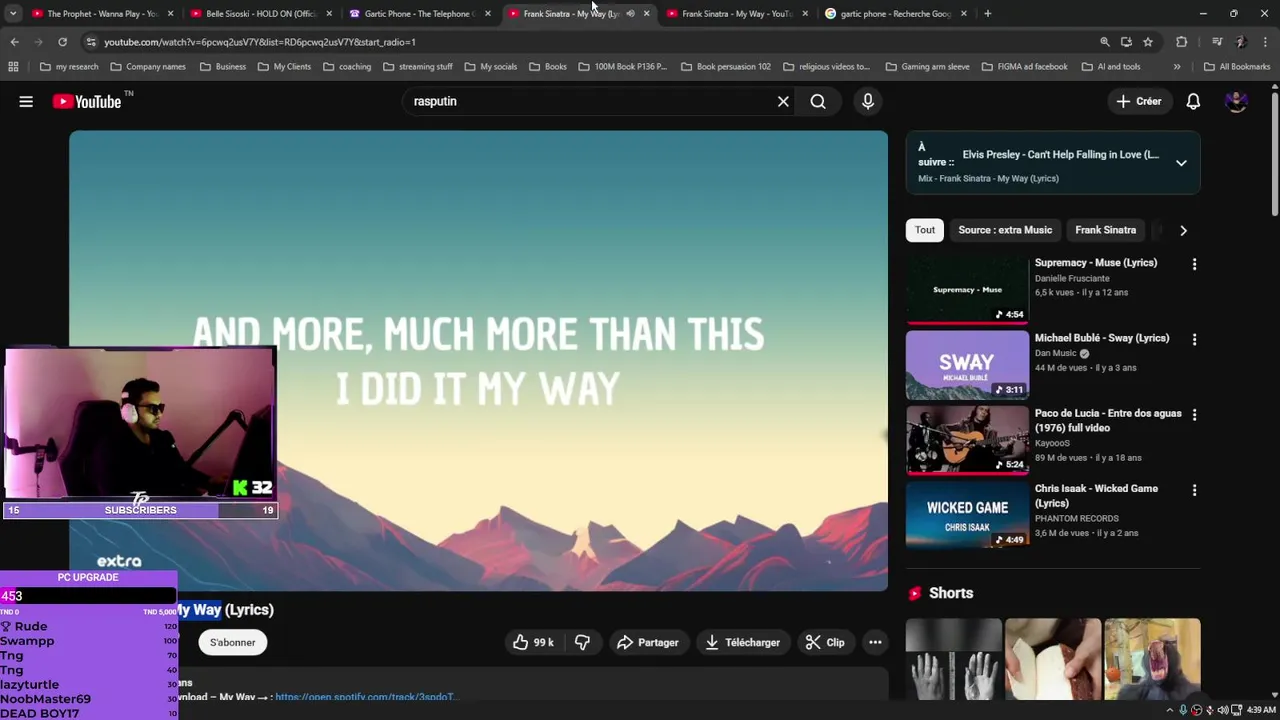The width and height of the screenshot is (1280, 720).
Task: Open the hands Shorts thumbnail
Action: tap(953, 660)
